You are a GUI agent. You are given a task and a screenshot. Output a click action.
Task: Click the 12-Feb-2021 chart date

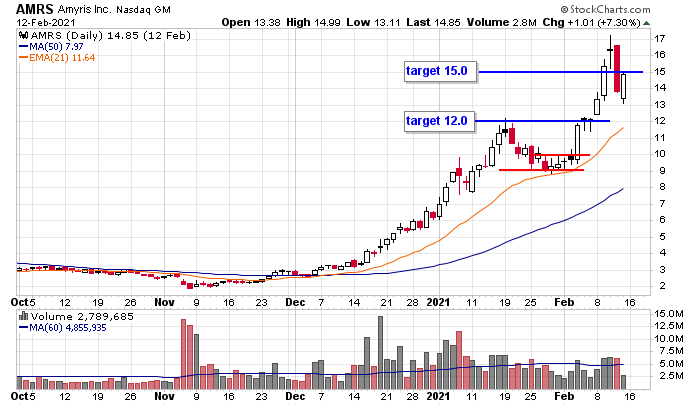(46, 23)
